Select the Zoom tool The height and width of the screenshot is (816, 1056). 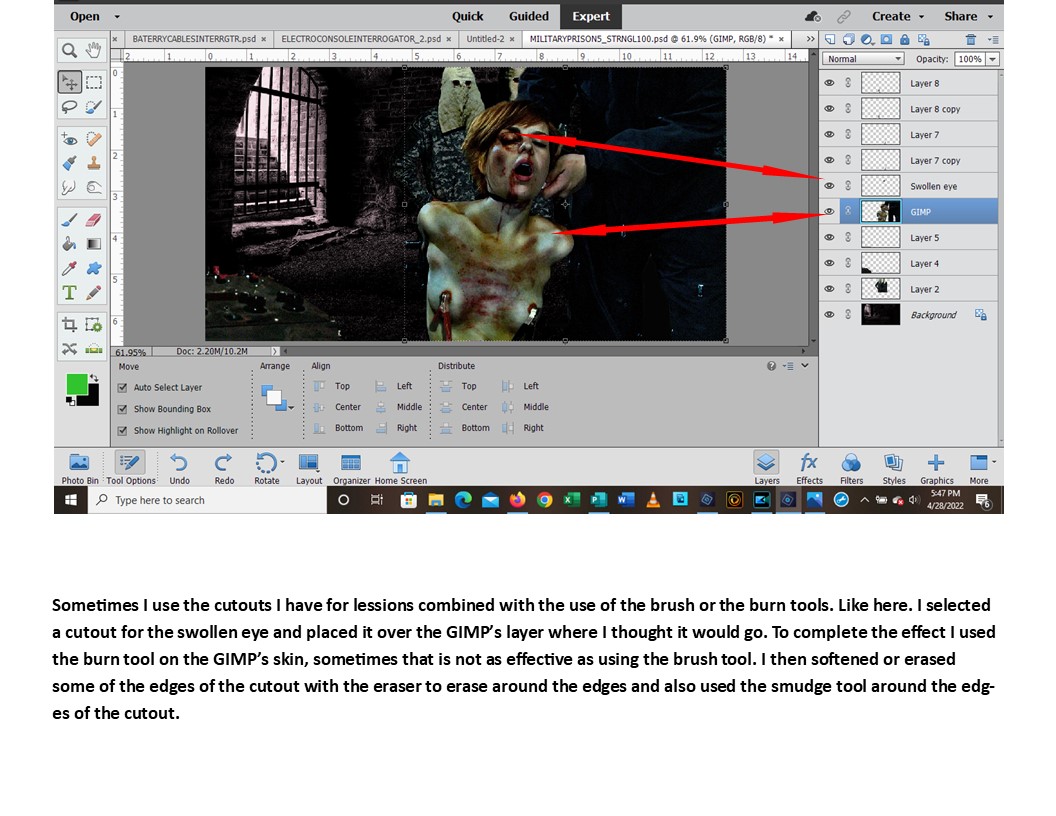pos(69,50)
